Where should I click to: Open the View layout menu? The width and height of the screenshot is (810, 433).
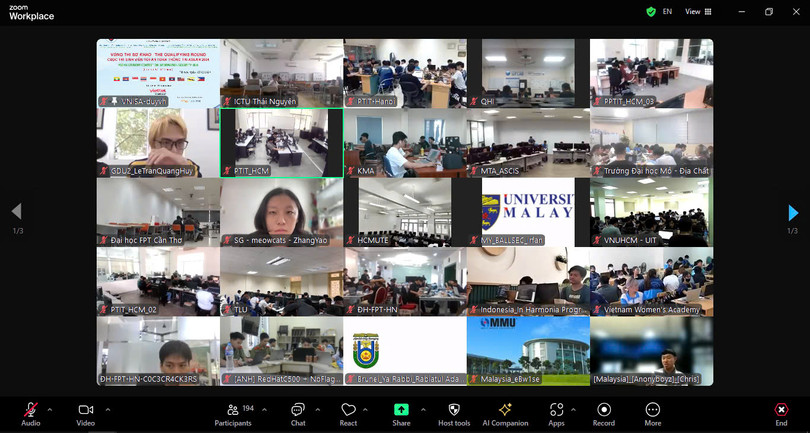pos(698,12)
